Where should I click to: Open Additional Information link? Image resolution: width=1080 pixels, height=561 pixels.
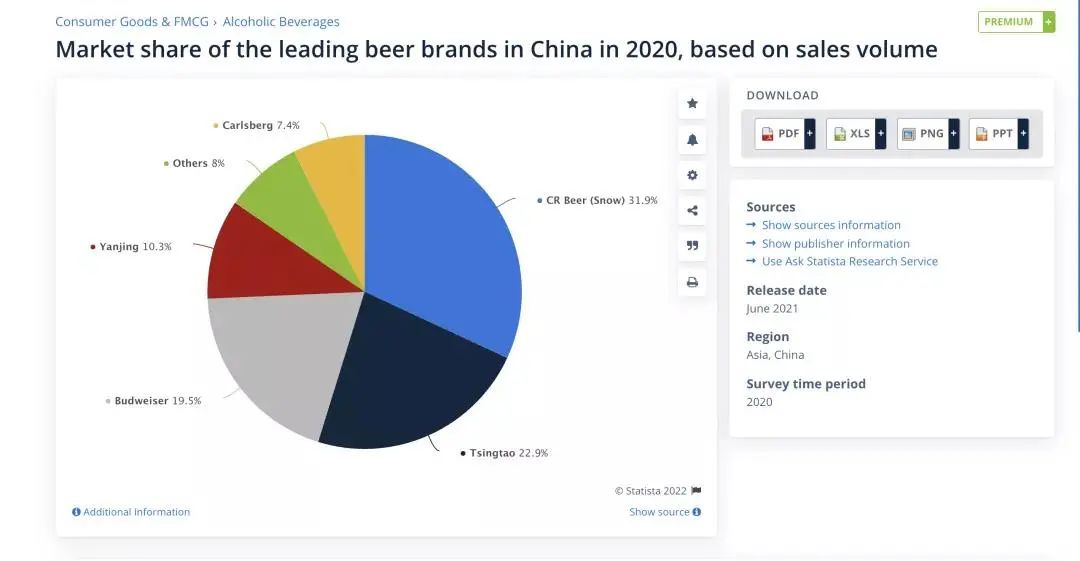click(x=131, y=512)
